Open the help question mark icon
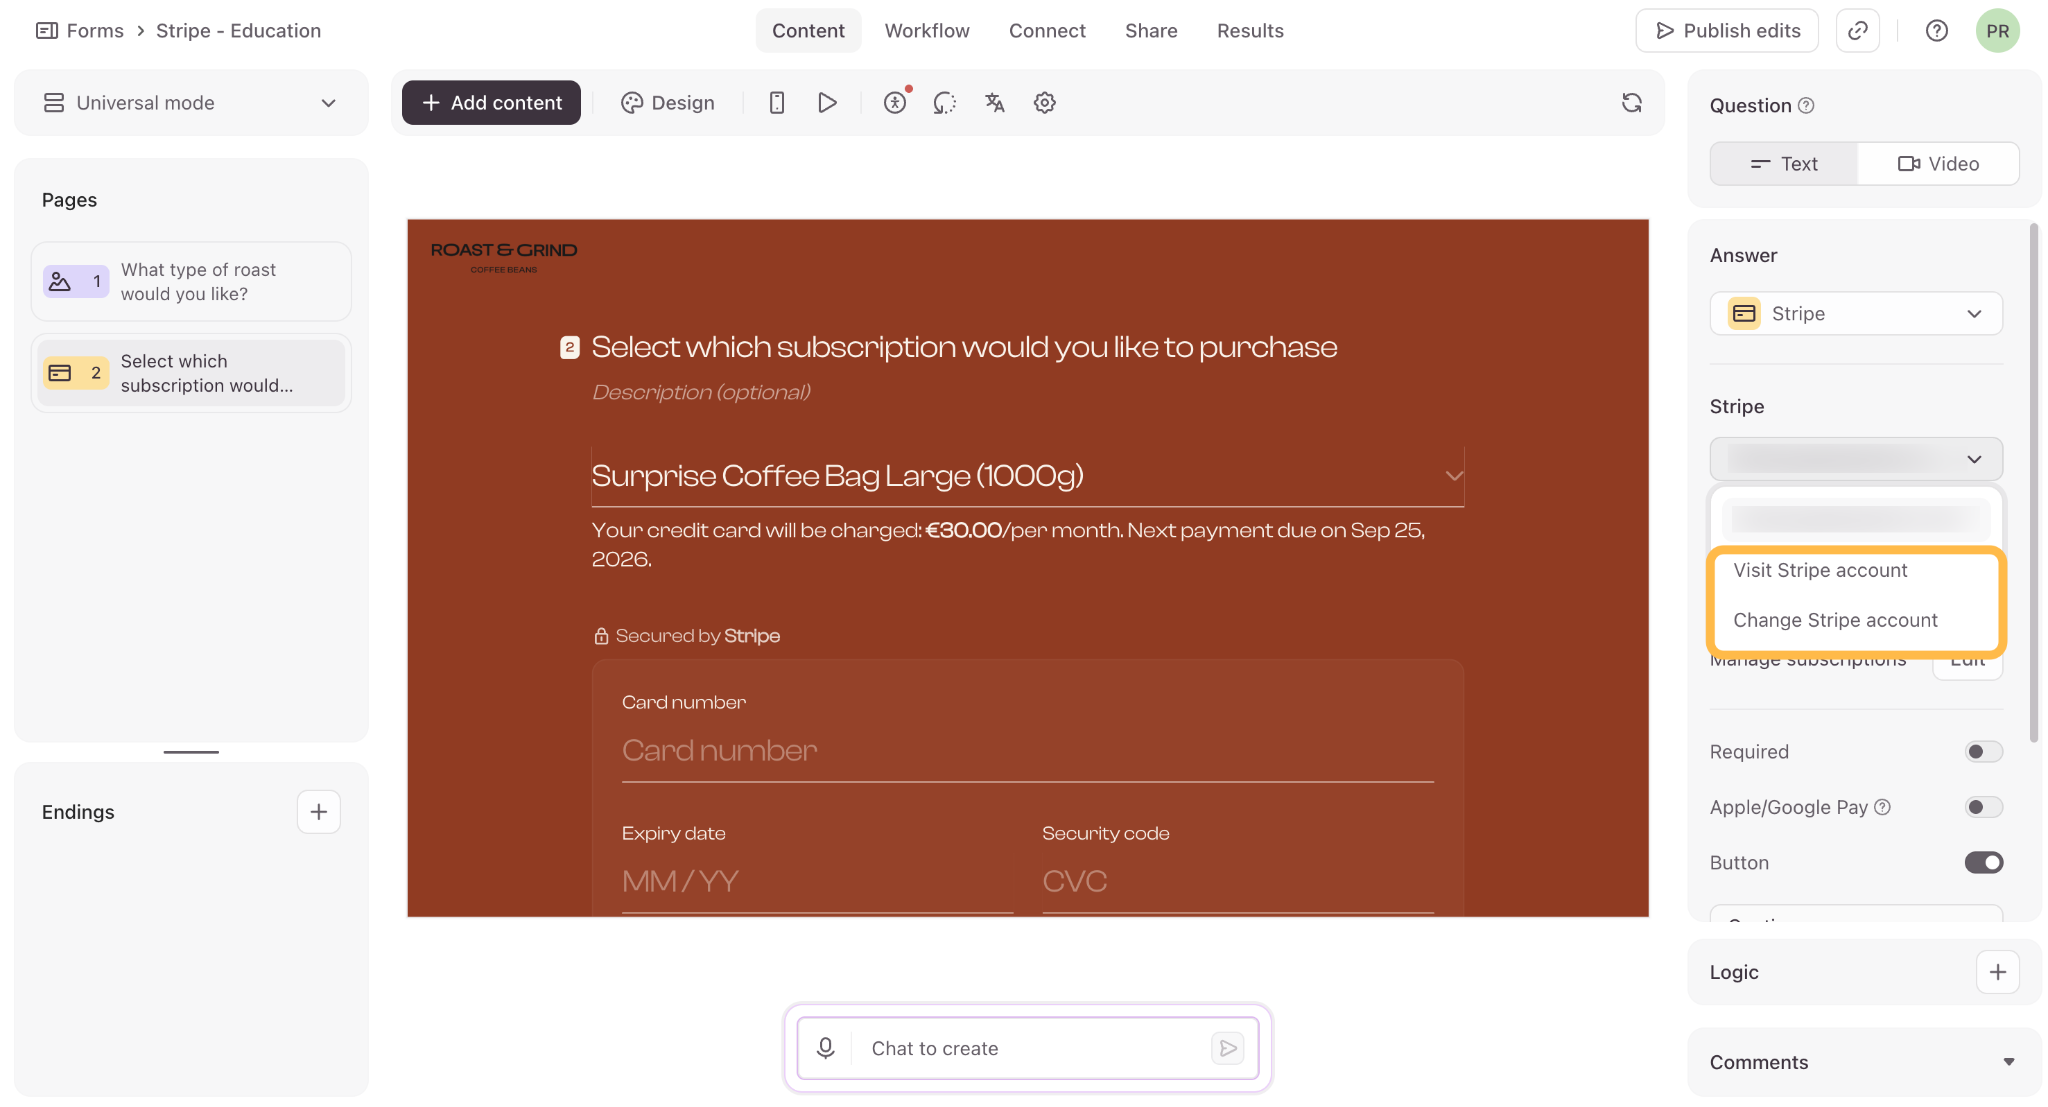This screenshot has height=1107, width=2048. tap(1937, 31)
